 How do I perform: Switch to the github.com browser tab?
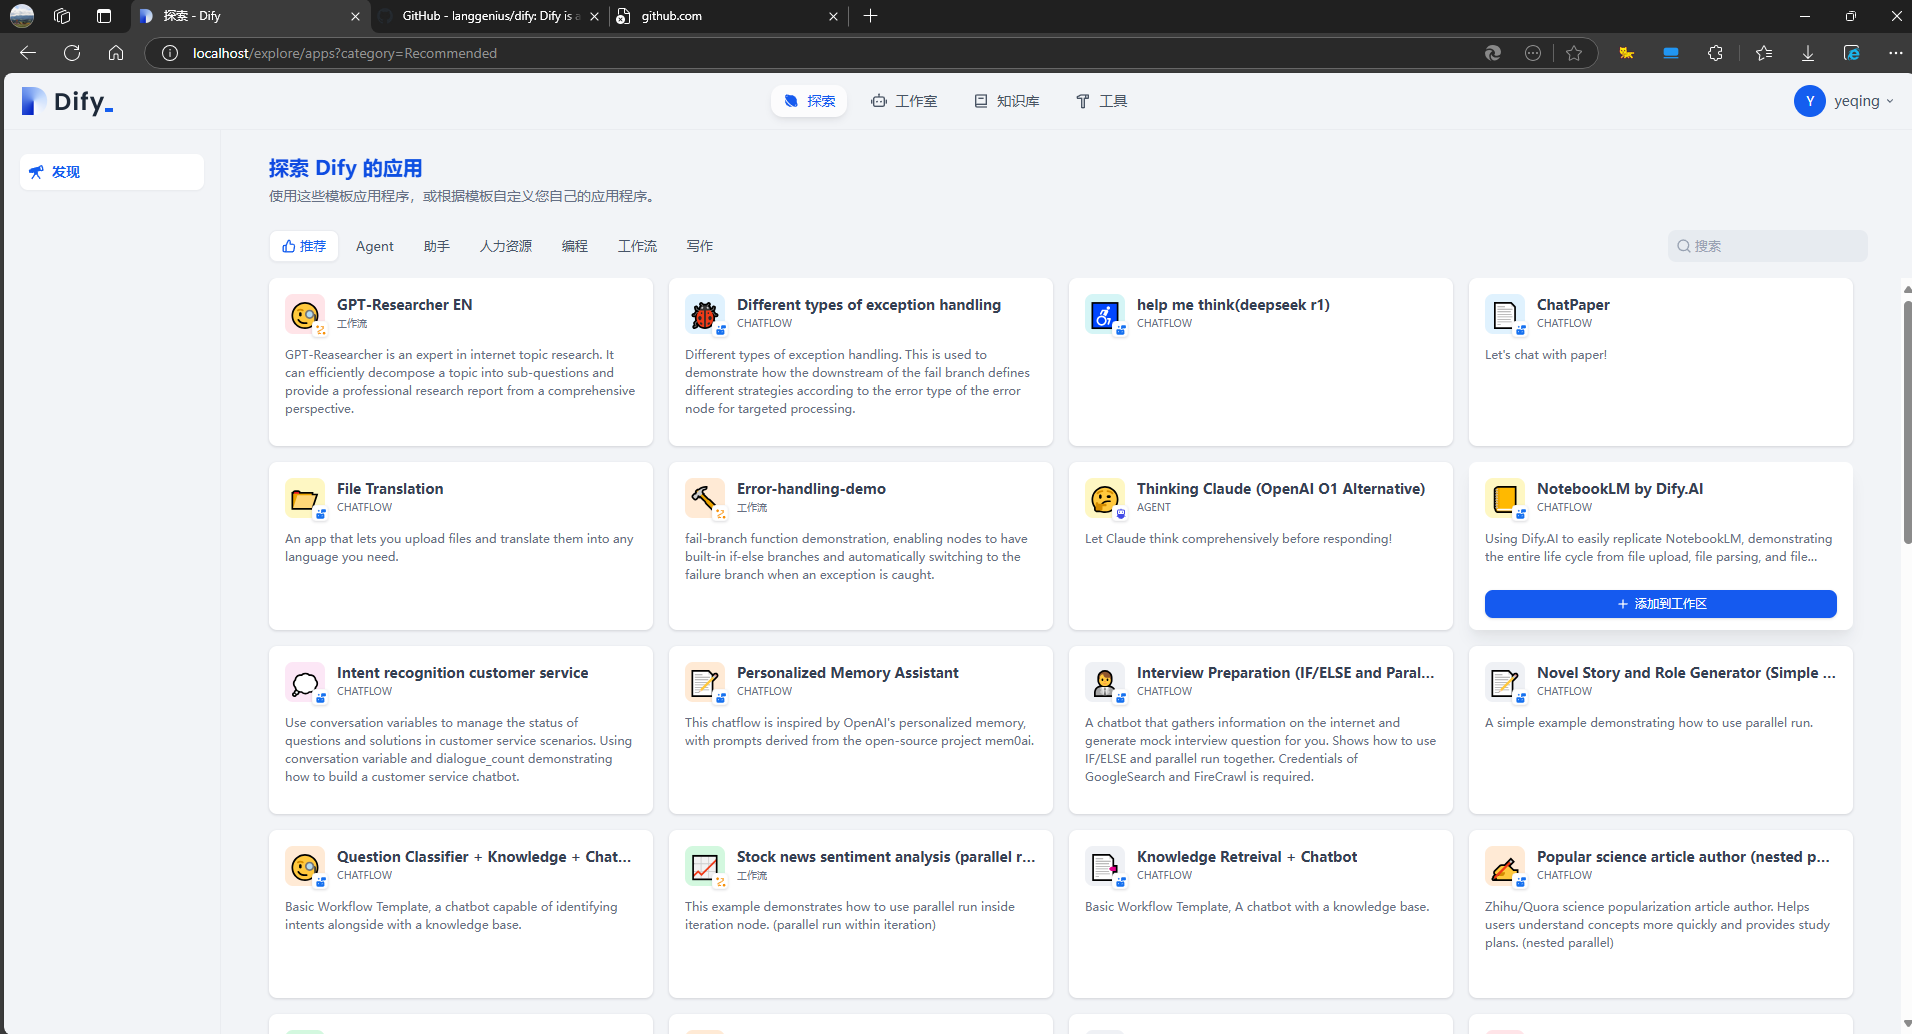click(728, 16)
